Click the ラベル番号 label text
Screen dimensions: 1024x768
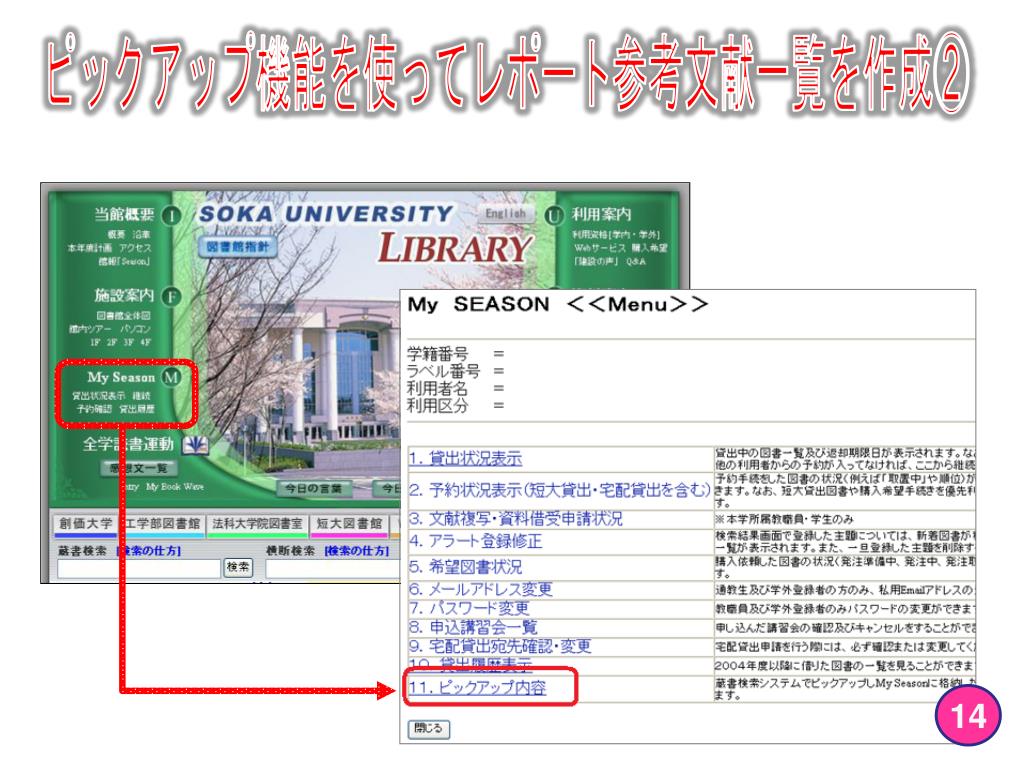click(x=443, y=372)
